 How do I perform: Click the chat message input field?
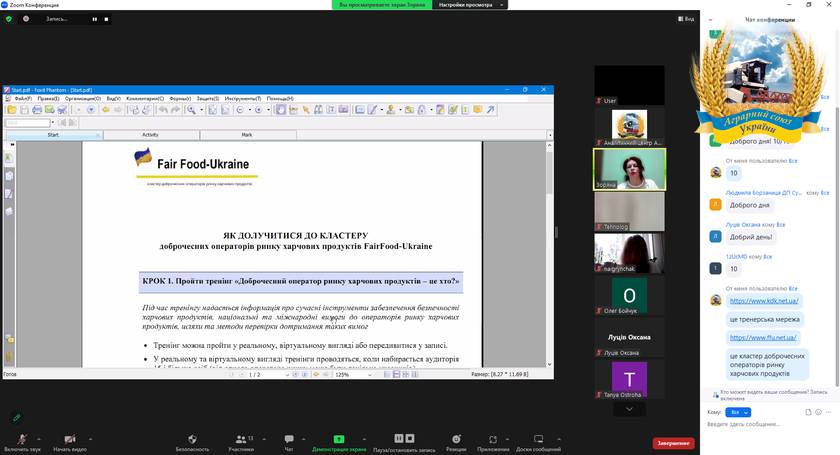(769, 424)
